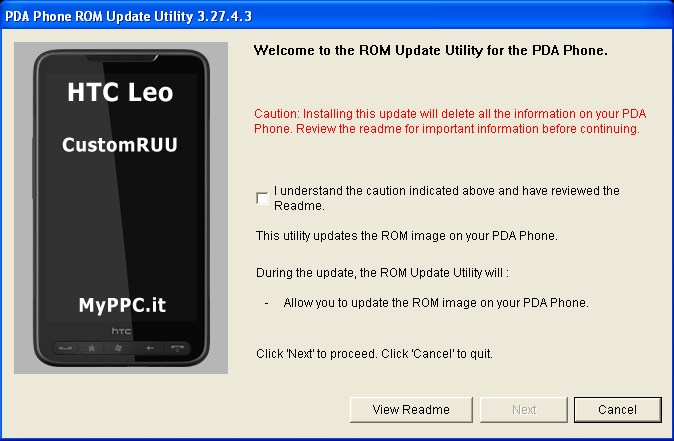Click the htc logo below the phone screen
674x441 pixels.
click(x=121, y=331)
